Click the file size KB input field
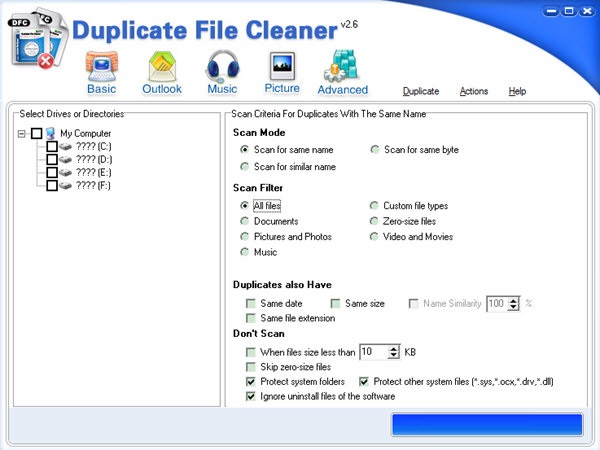This screenshot has width=600, height=450. coord(374,352)
